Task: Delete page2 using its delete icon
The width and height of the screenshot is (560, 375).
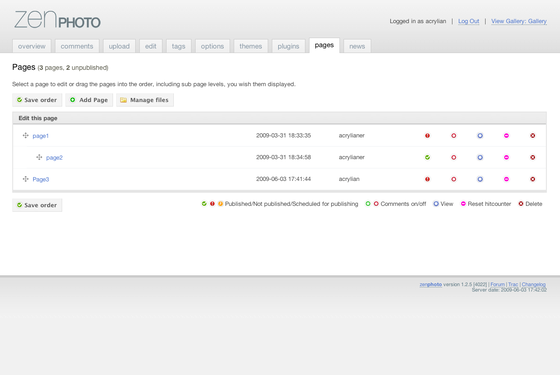Action: pos(532,158)
